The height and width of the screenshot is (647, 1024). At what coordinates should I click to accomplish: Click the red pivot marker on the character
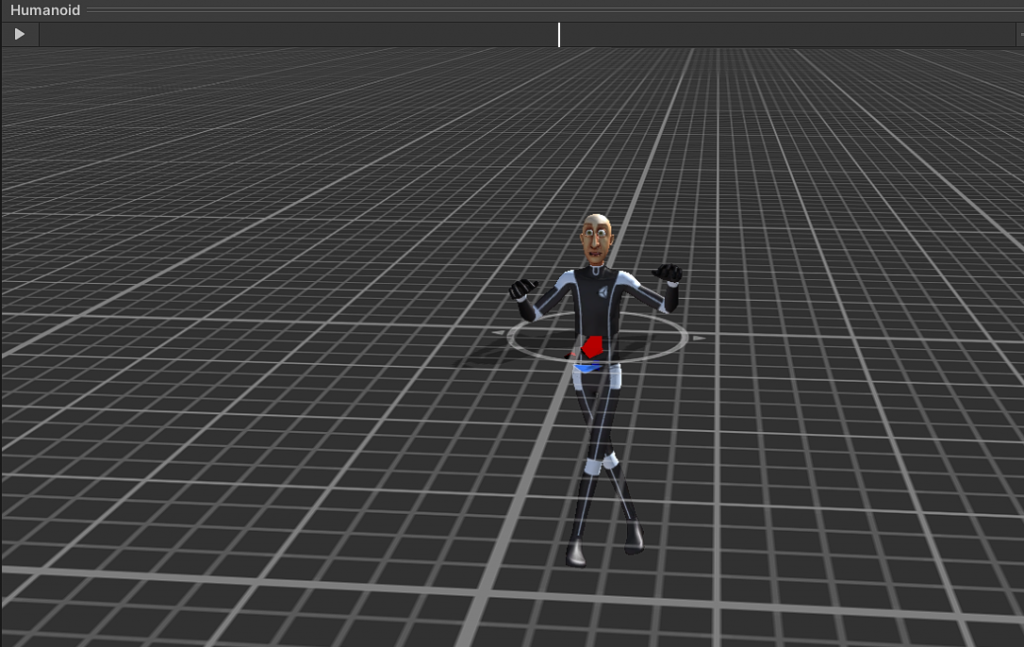[592, 347]
